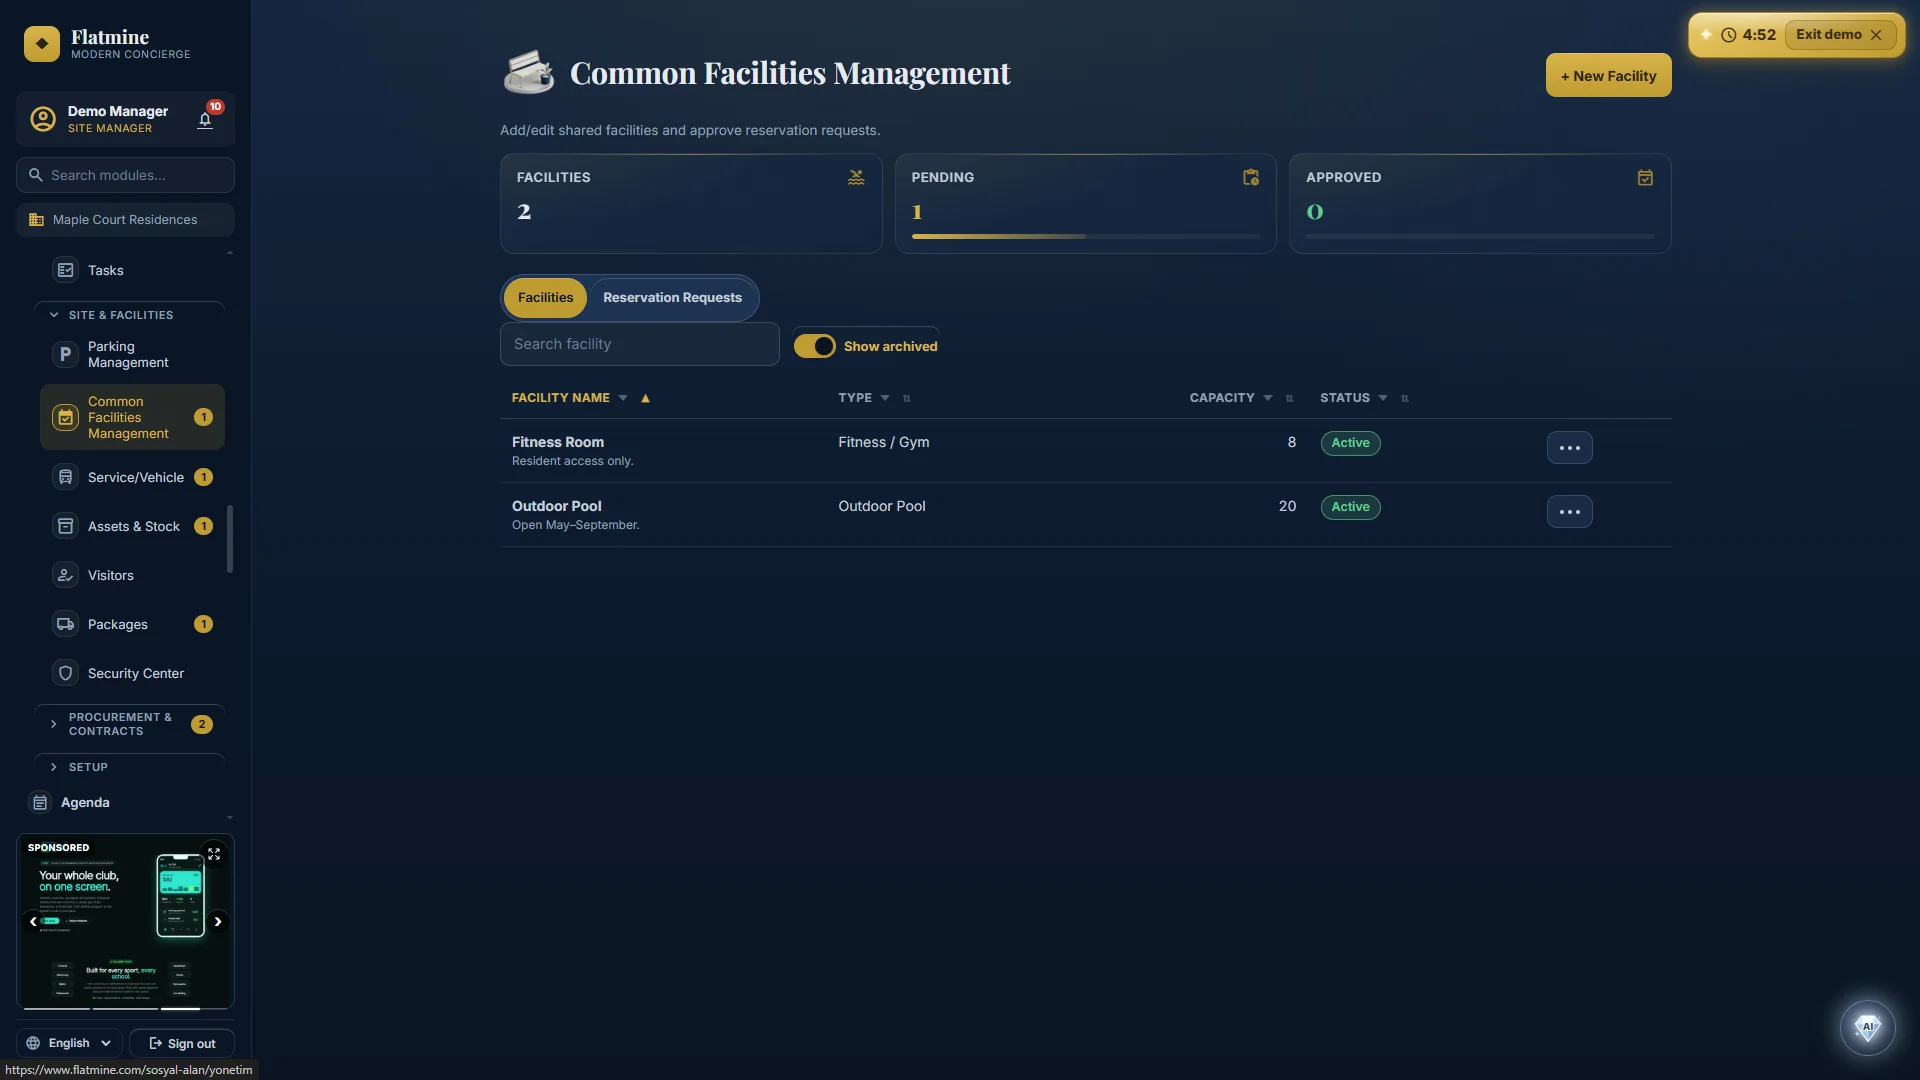Image resolution: width=1920 pixels, height=1080 pixels.
Task: Click the Approved card calendar icon
Action: pyautogui.click(x=1645, y=177)
